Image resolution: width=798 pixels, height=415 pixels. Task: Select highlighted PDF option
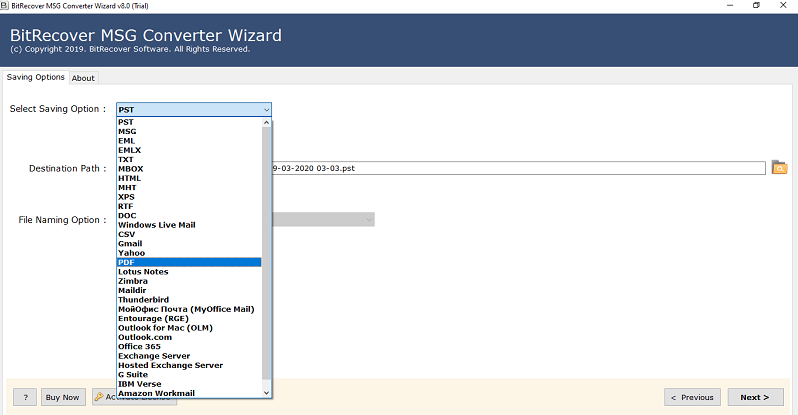189,262
